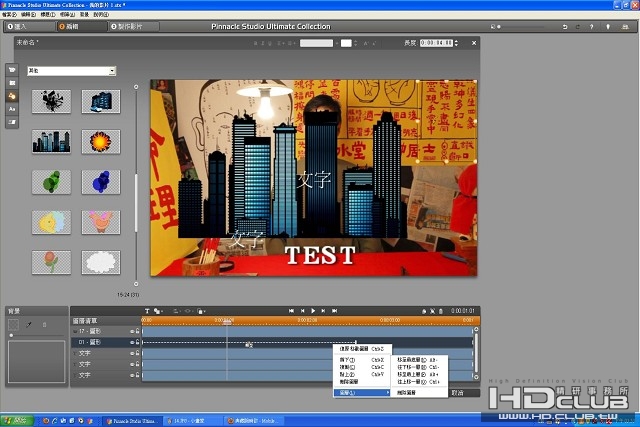Image resolution: width=640 pixels, height=427 pixels.
Task: Open the video album section icon in sidebar
Action: [12, 70]
